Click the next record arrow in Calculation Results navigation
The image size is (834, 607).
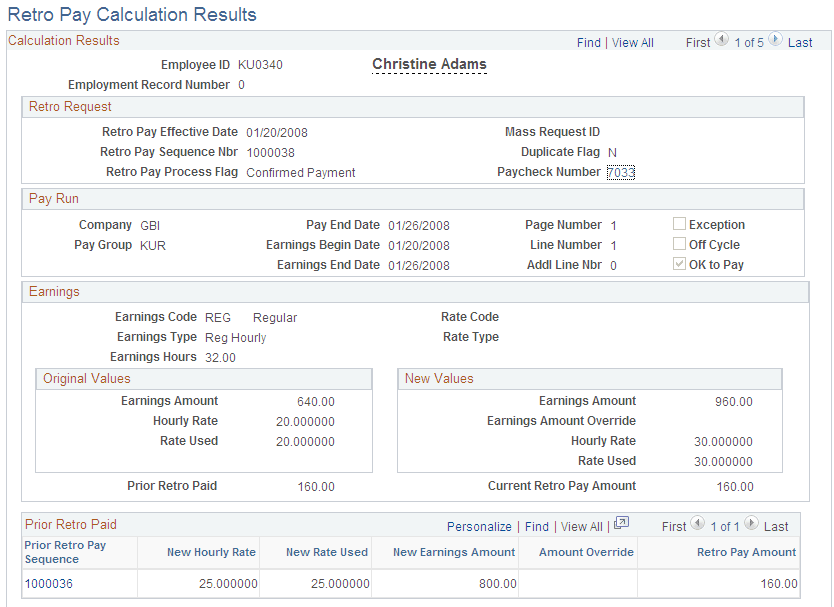point(775,42)
